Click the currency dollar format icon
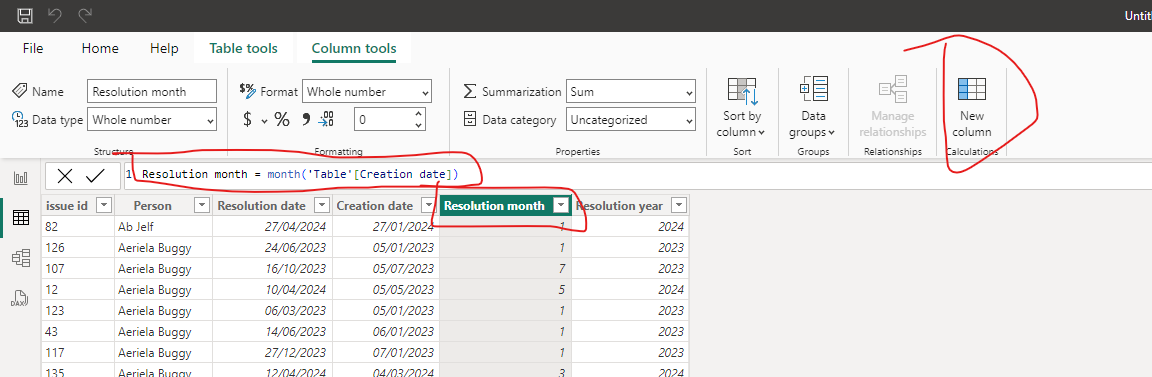 pos(248,119)
